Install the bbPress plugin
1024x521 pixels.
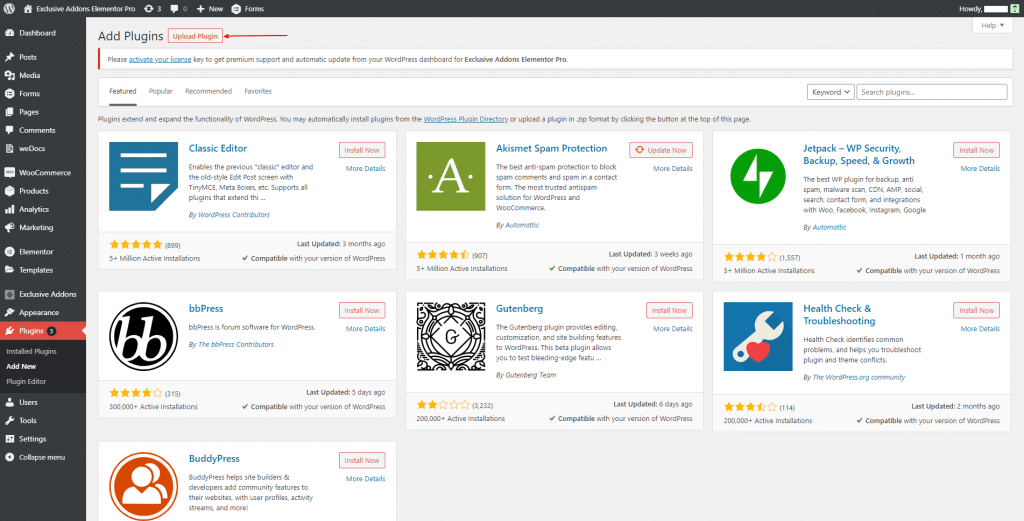(x=362, y=311)
